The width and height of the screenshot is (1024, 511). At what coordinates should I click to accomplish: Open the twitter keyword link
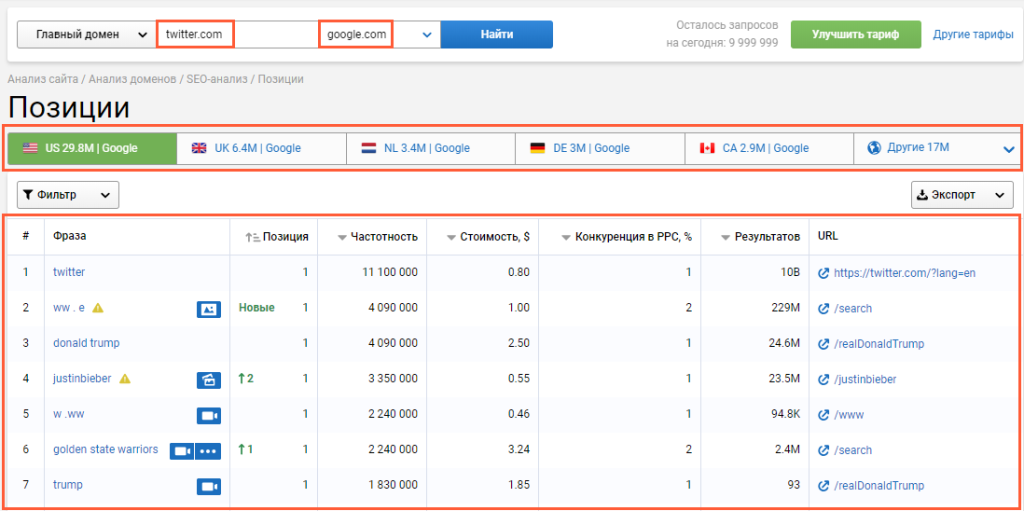69,272
